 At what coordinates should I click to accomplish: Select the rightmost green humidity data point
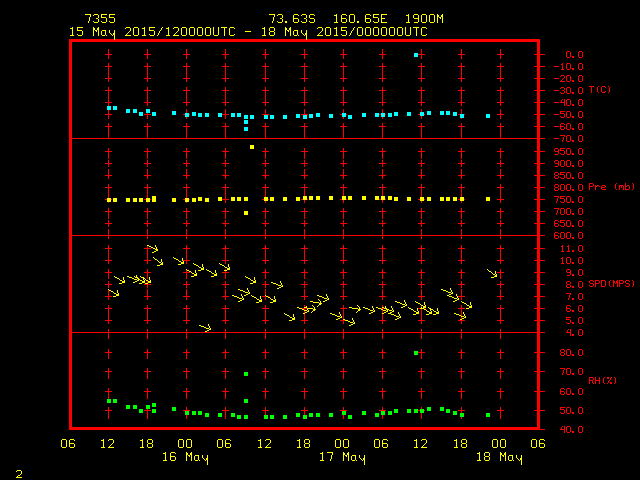coord(488,415)
